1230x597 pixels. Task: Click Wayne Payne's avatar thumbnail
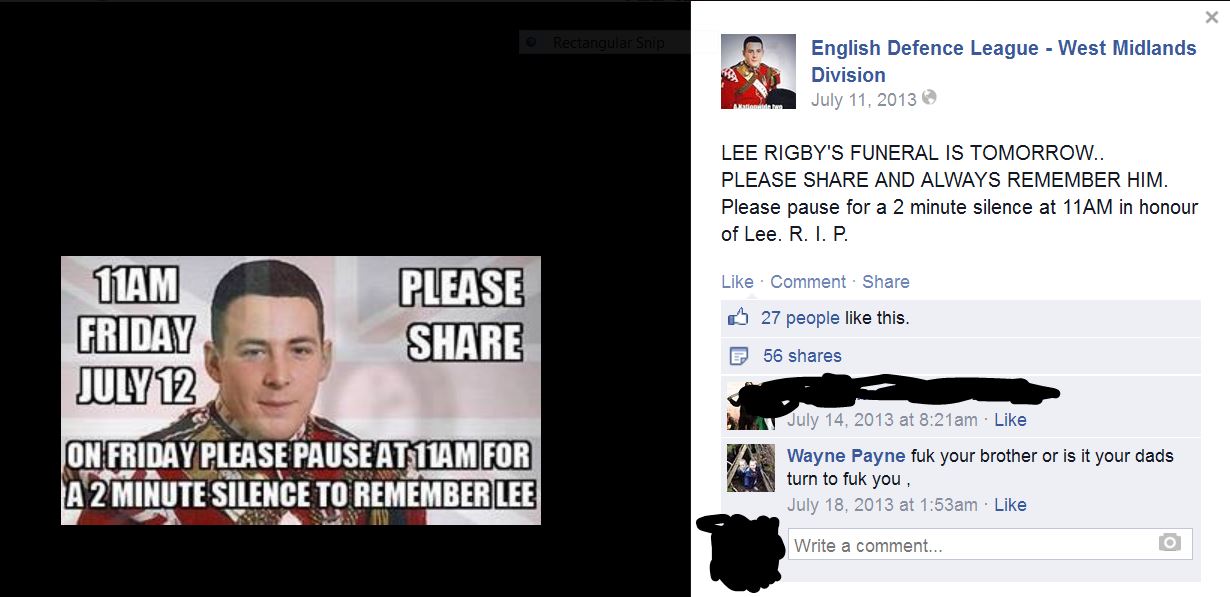(750, 468)
